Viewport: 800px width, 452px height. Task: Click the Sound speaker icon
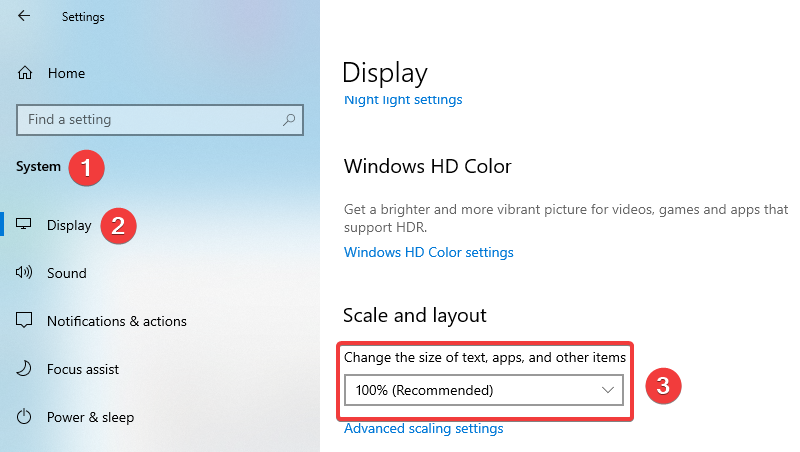23,272
